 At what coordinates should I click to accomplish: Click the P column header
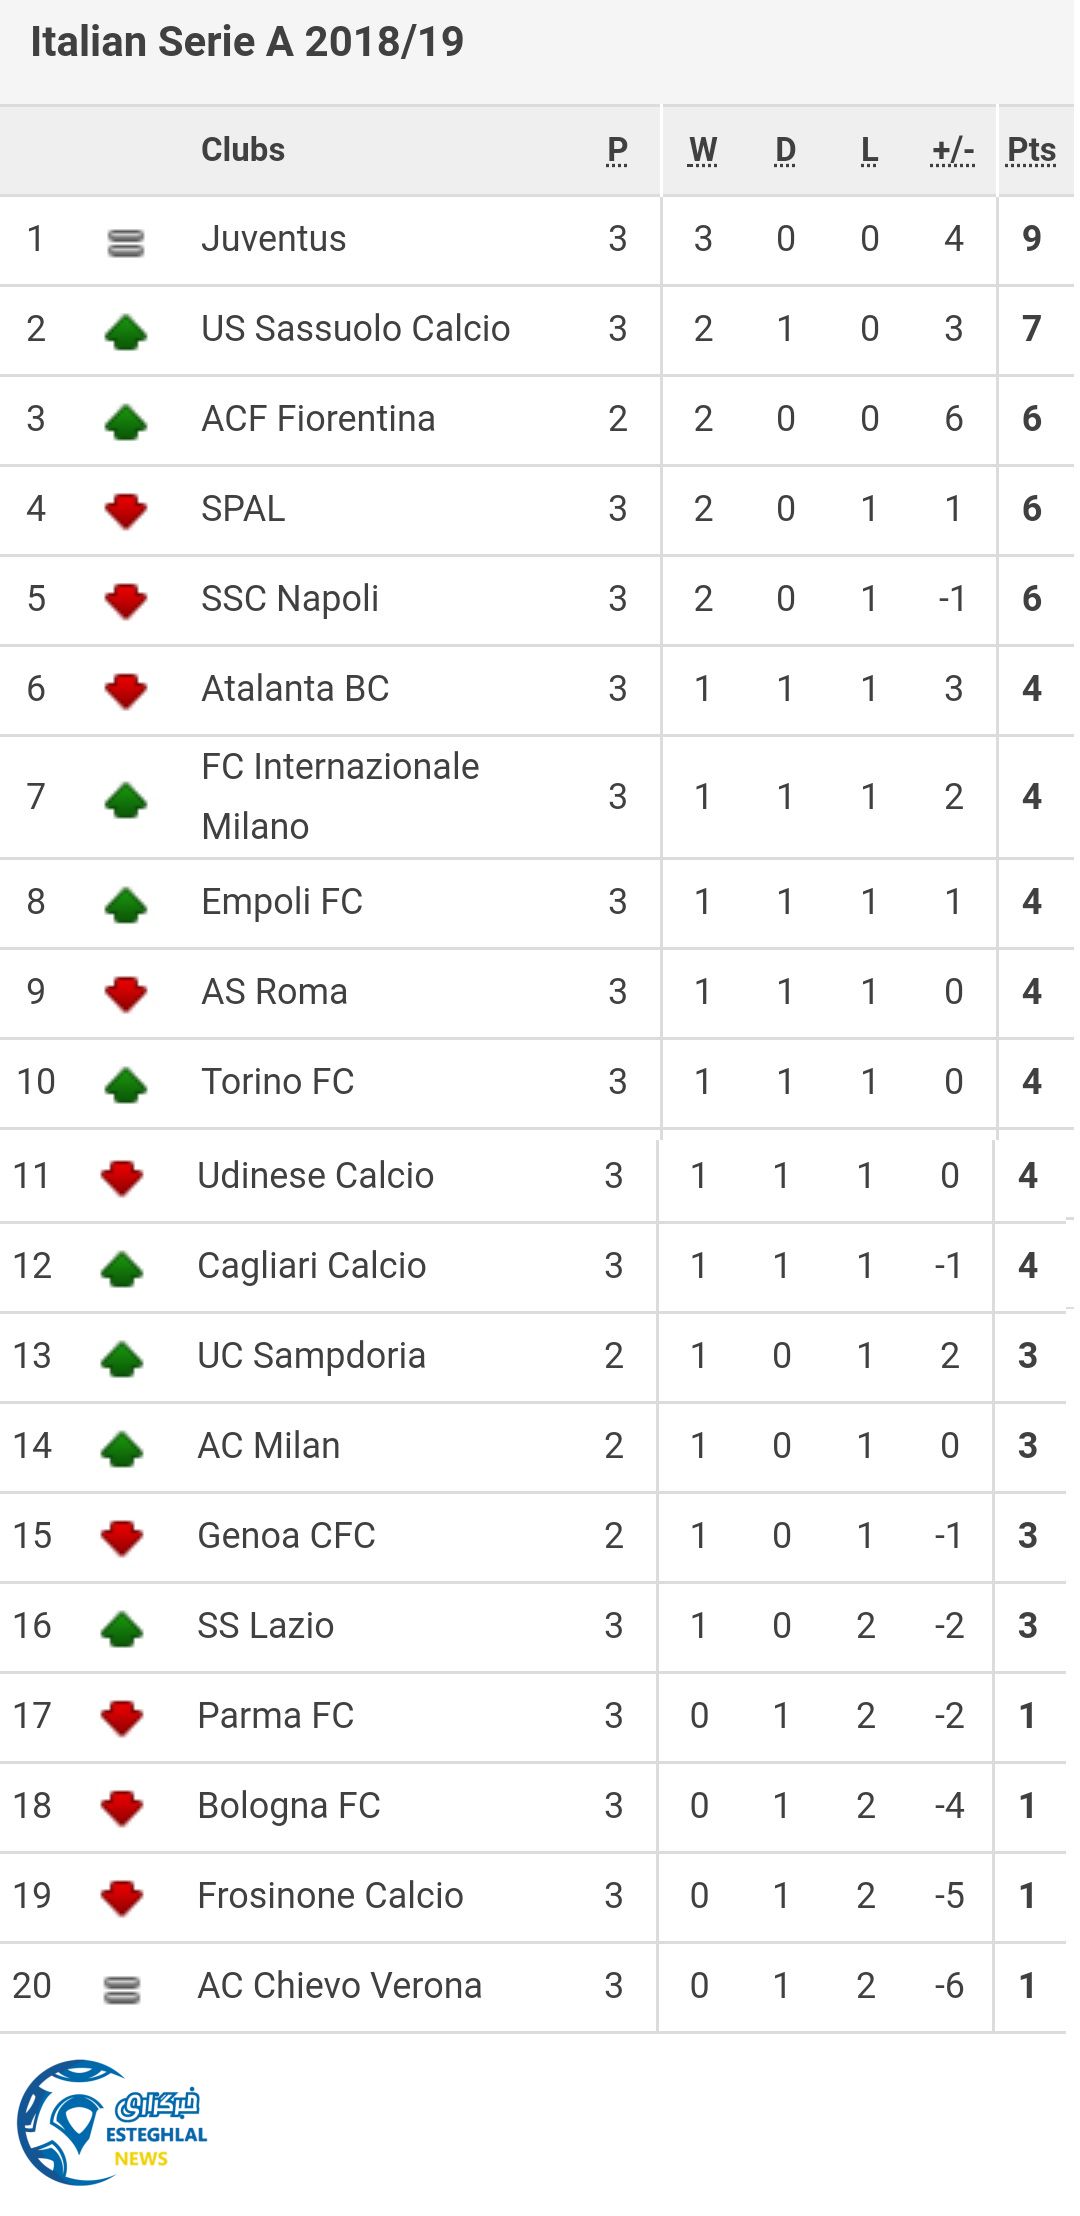tap(617, 150)
